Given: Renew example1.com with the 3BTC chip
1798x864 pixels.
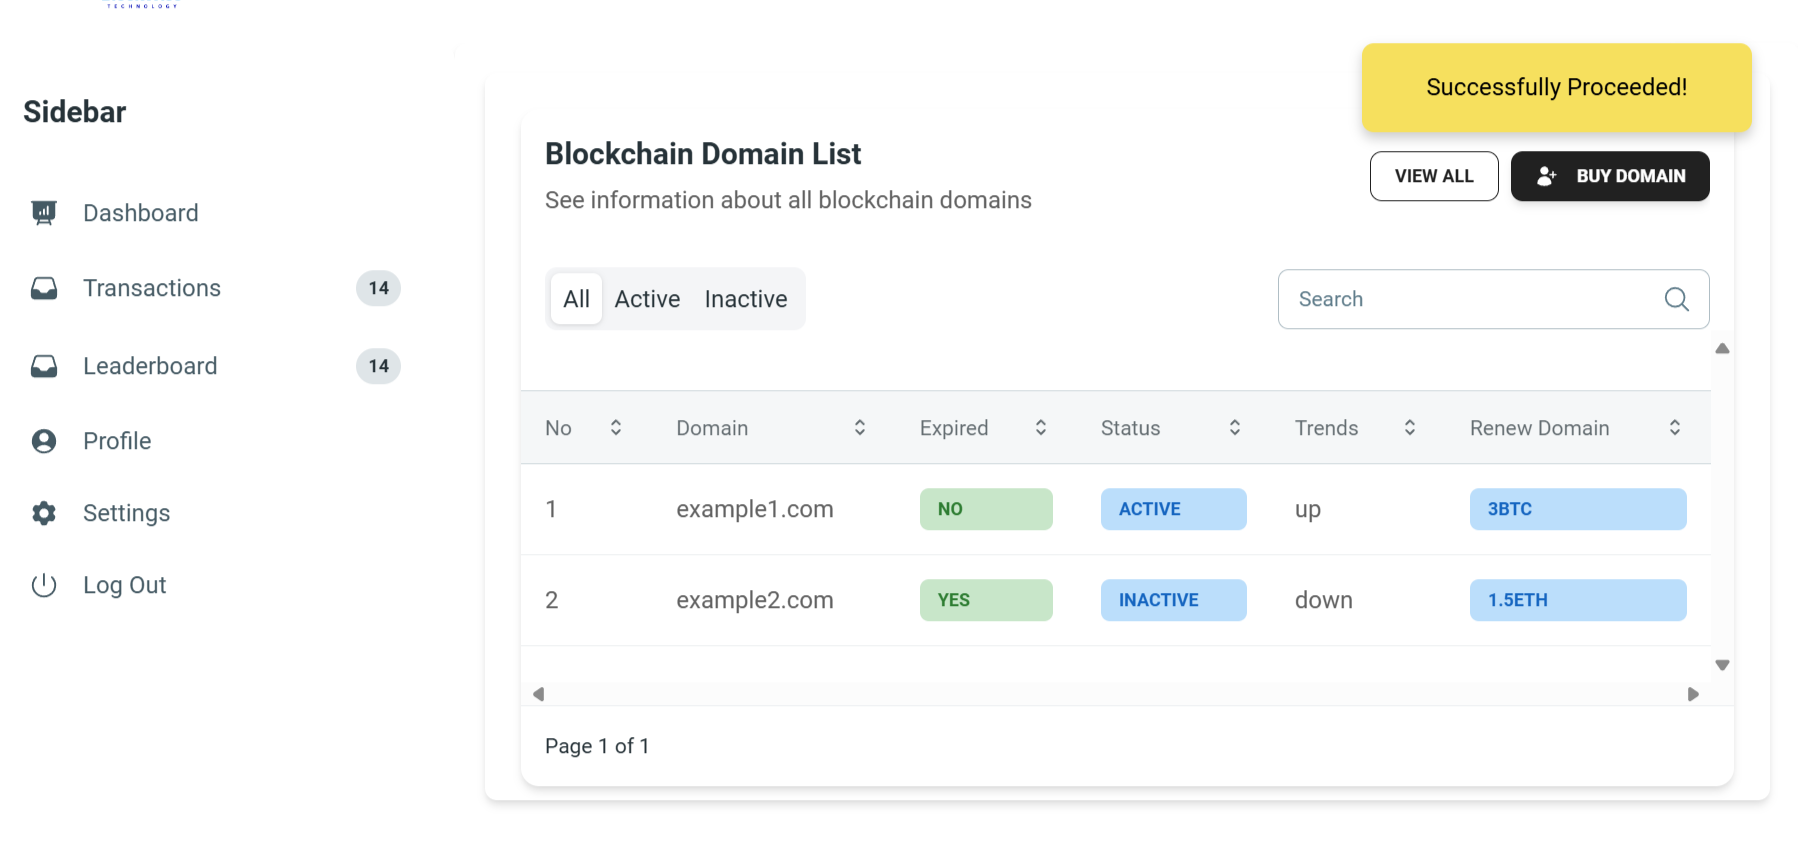Looking at the screenshot, I should point(1577,509).
